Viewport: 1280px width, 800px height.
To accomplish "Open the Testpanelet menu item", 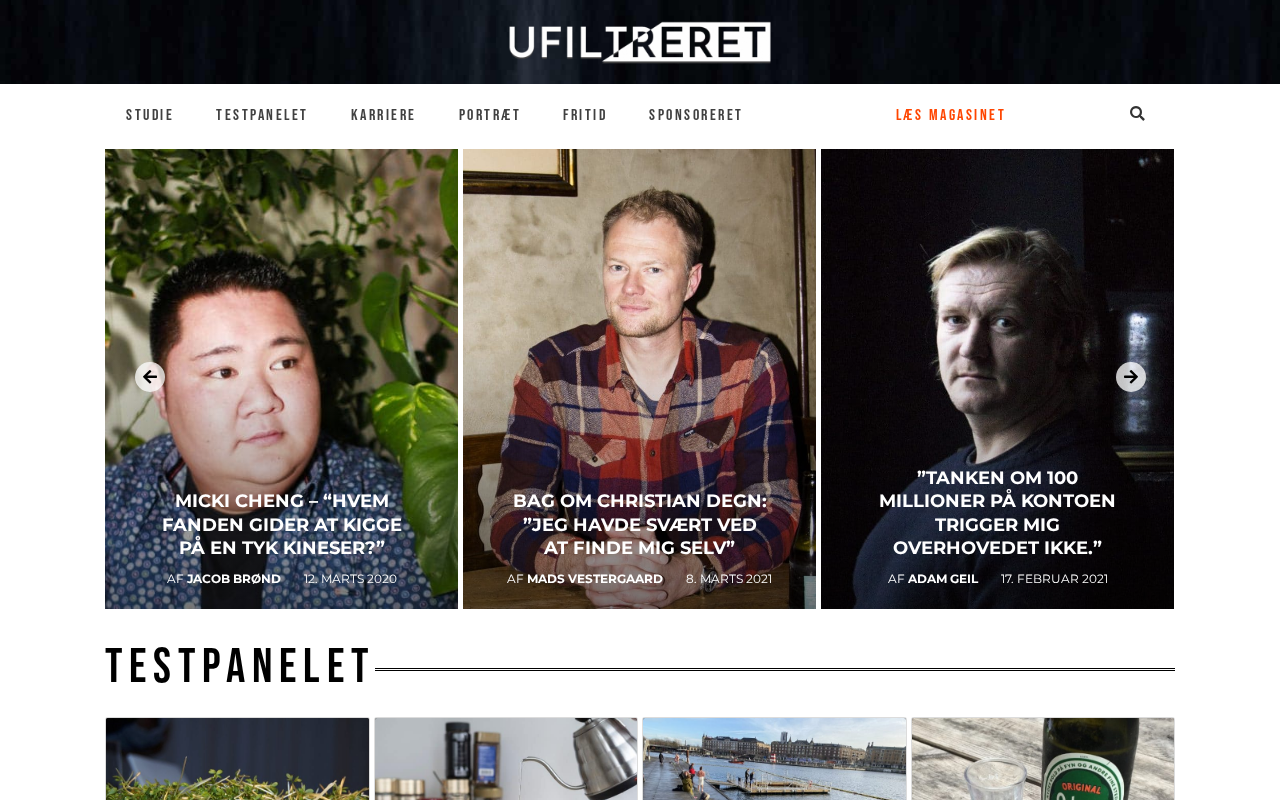I will [262, 115].
